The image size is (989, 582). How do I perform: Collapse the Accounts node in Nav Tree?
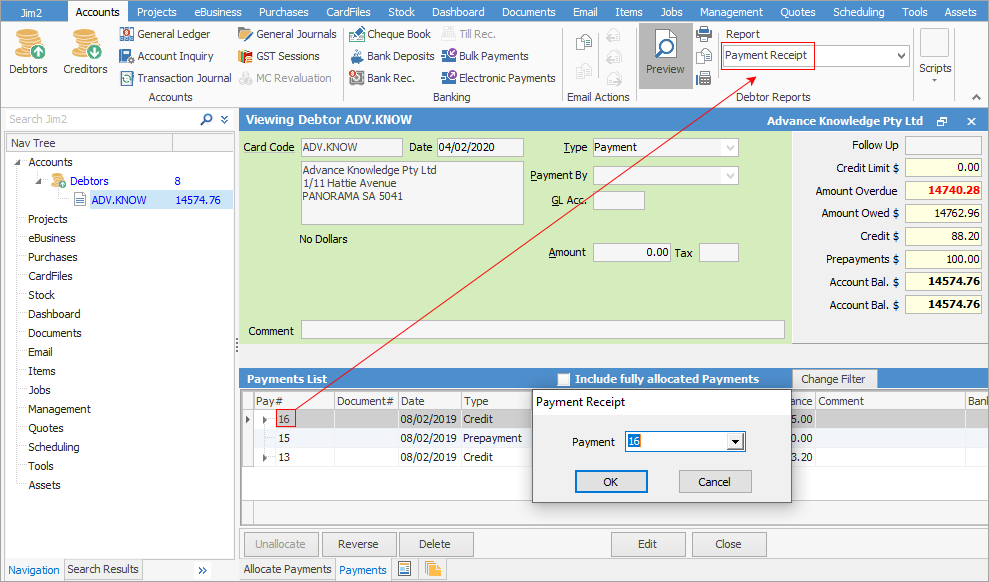tap(18, 162)
